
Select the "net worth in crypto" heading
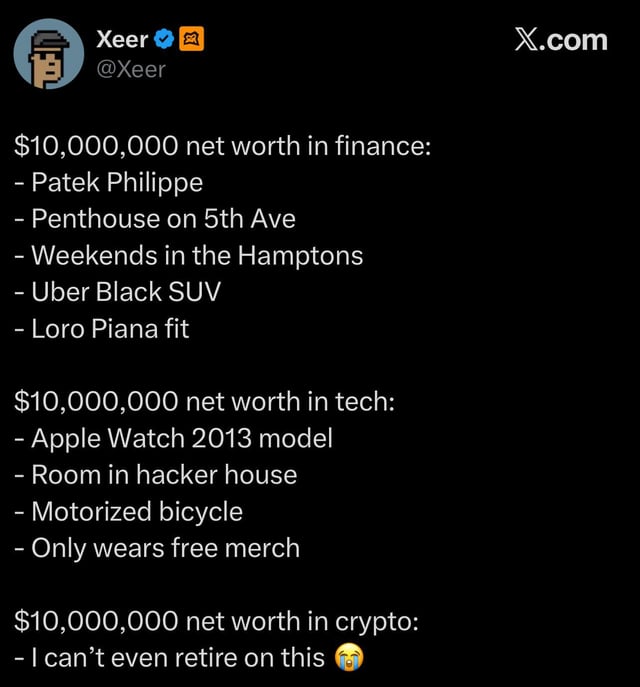(x=216, y=620)
